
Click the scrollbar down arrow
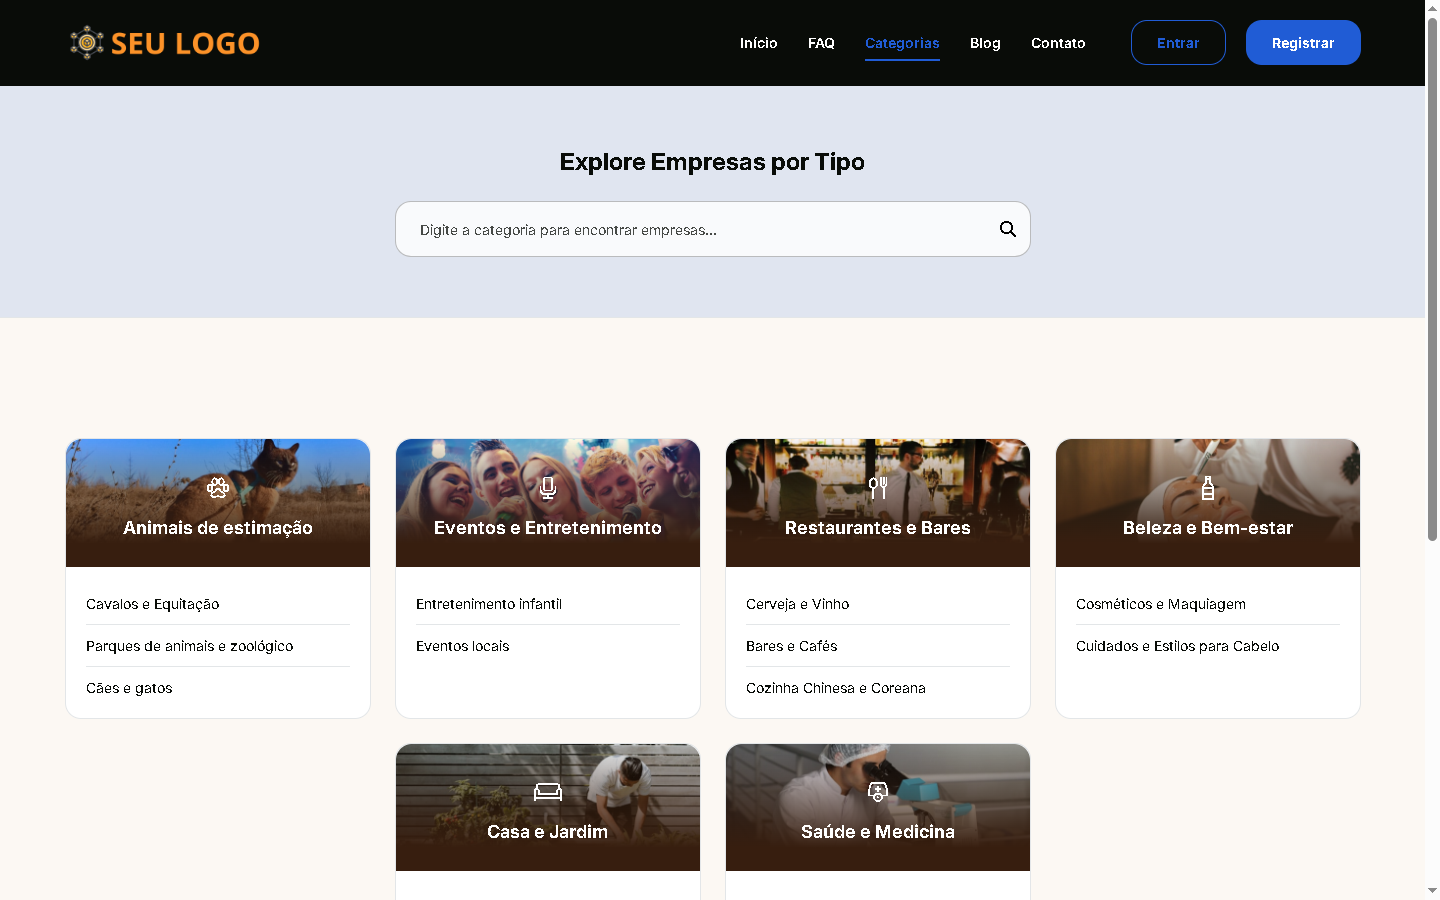pos(1432,890)
